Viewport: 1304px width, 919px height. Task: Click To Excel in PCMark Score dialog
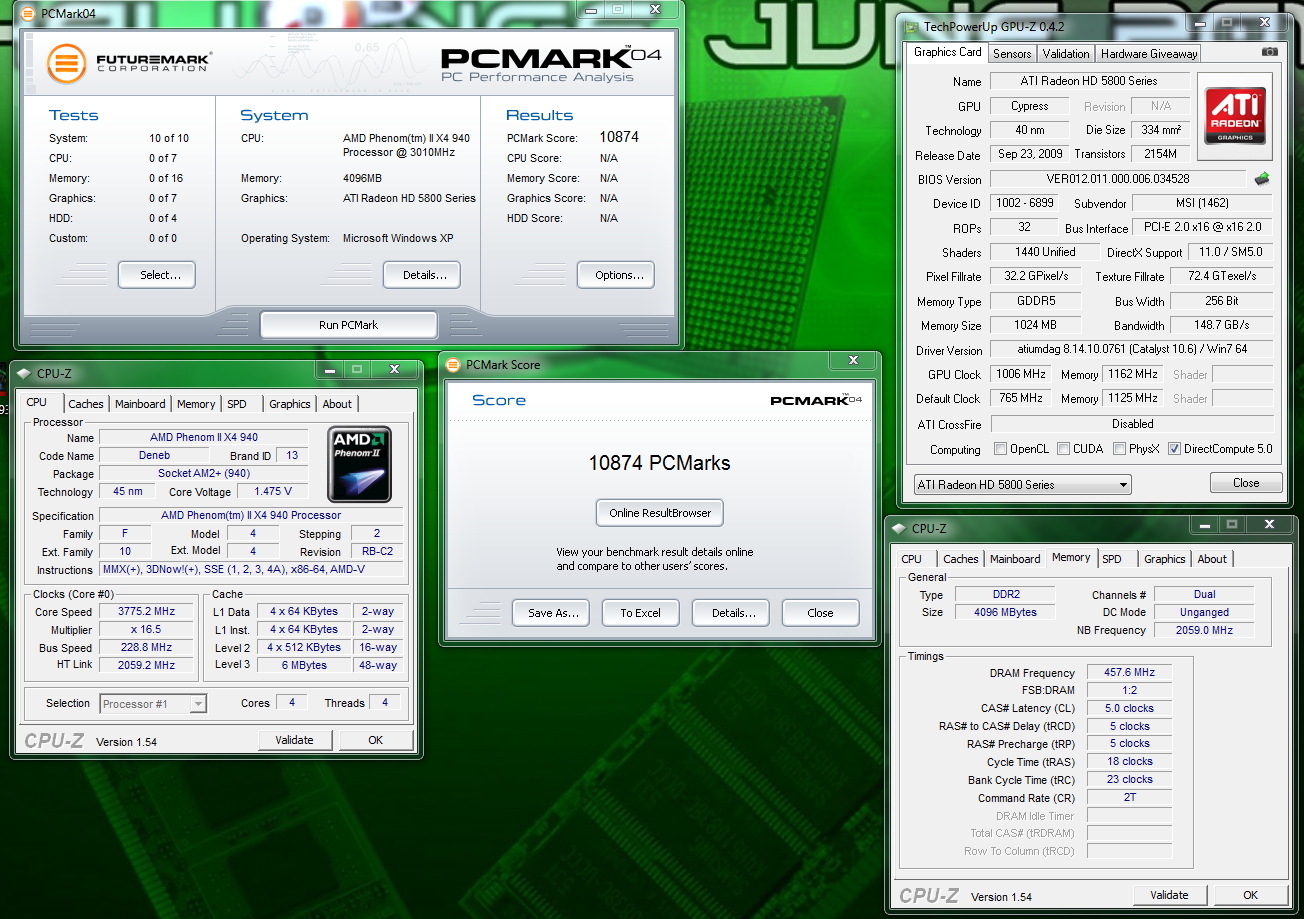(641, 613)
